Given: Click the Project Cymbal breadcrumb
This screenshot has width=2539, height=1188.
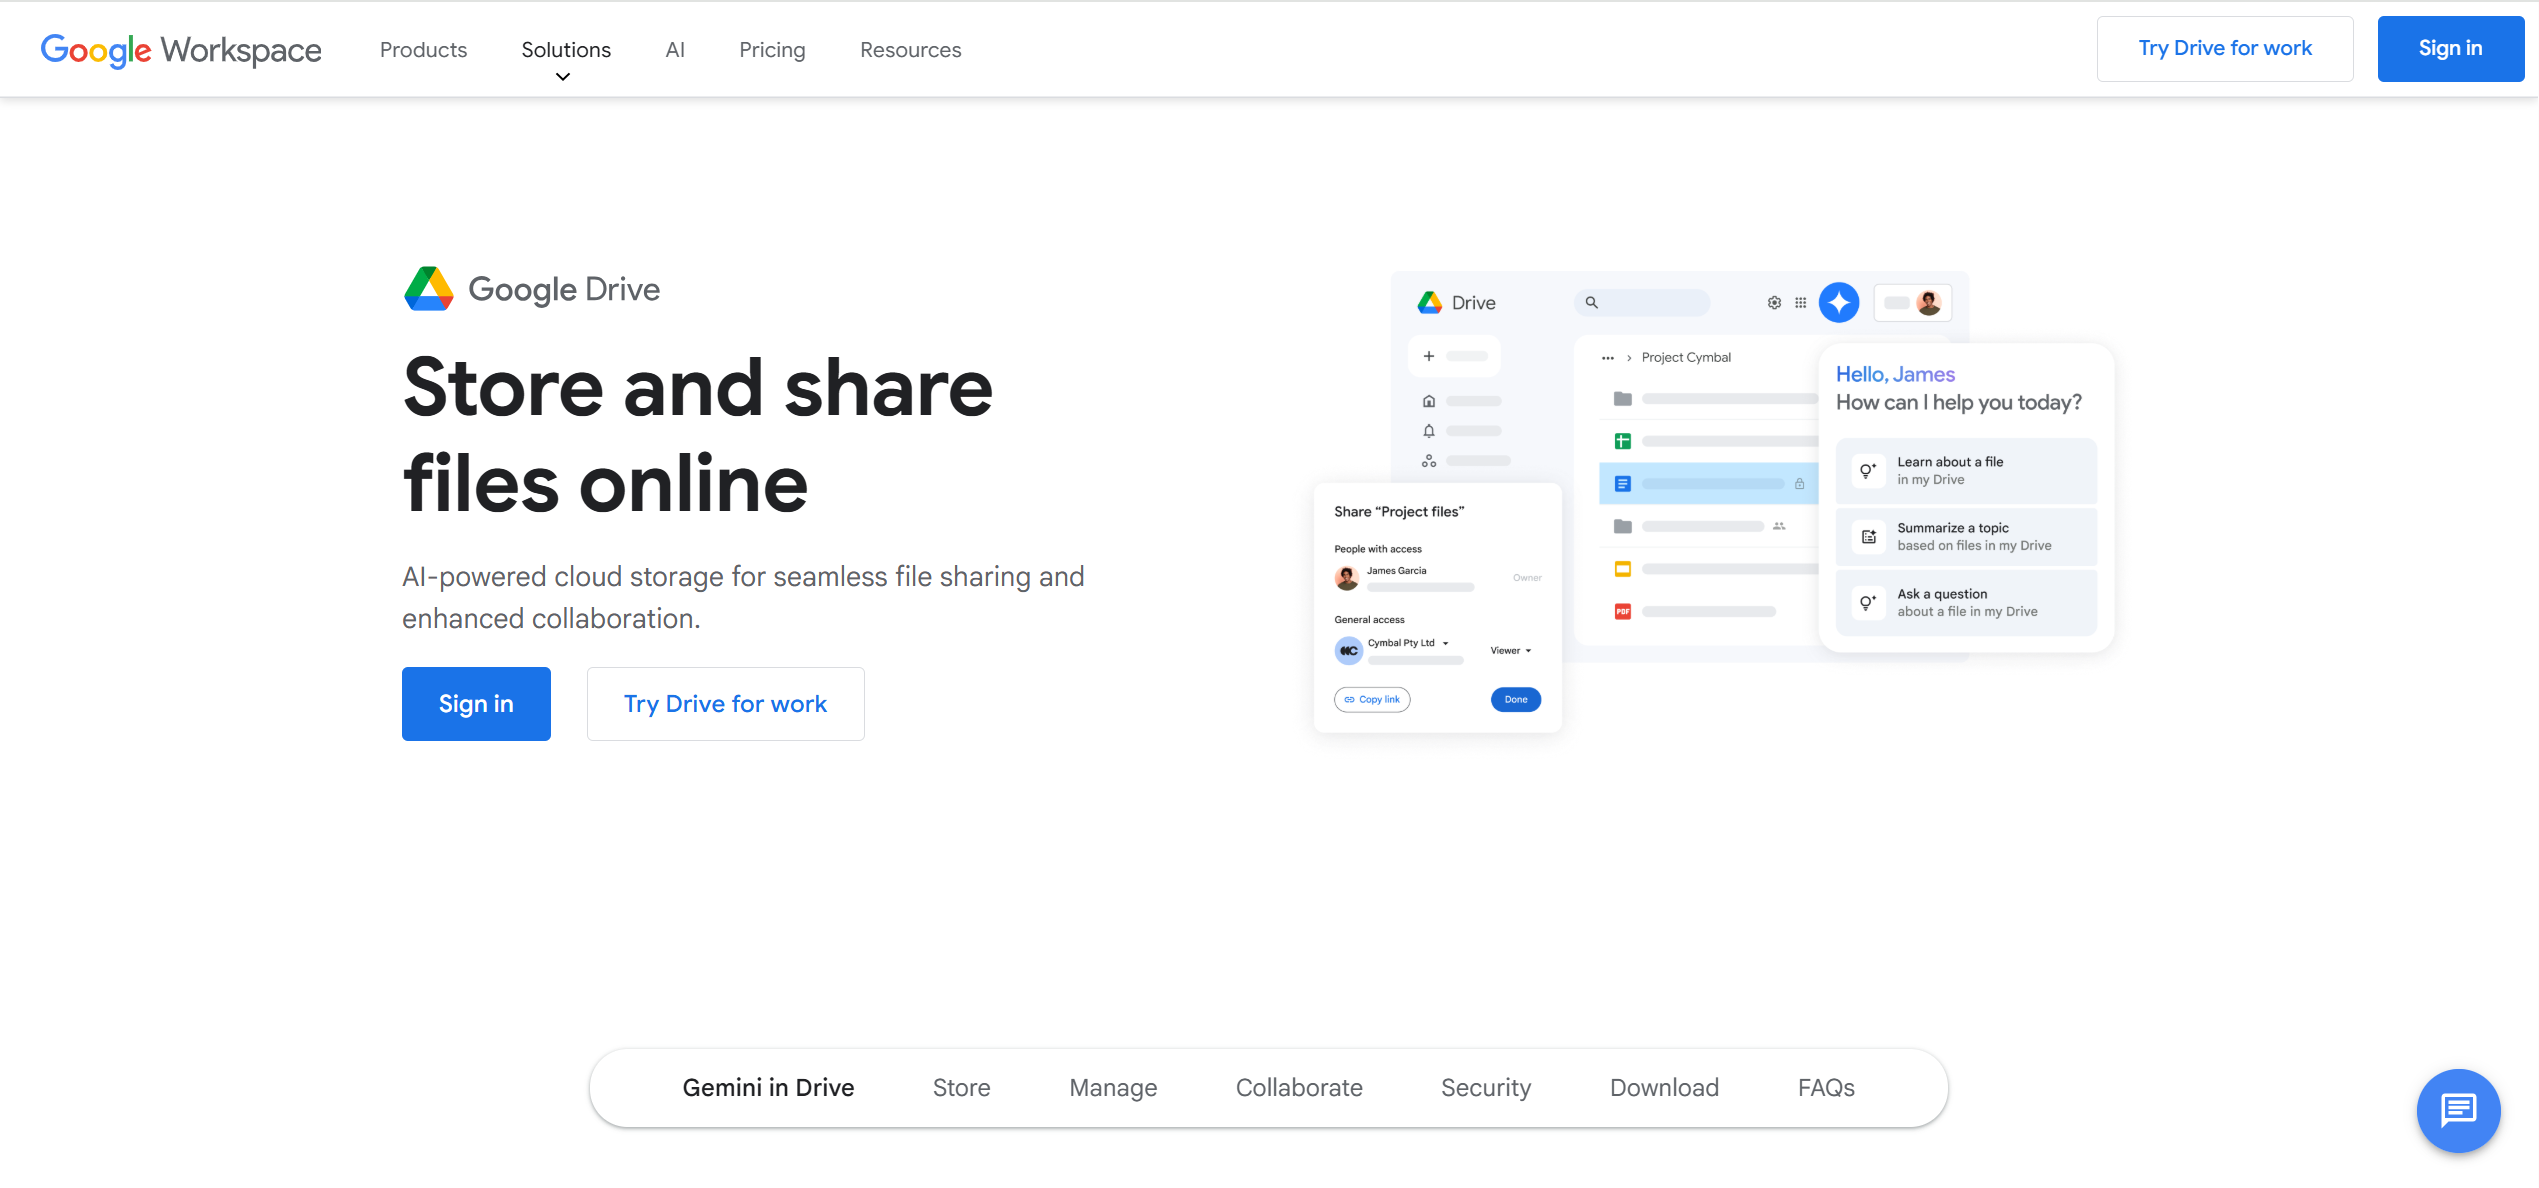Looking at the screenshot, I should tap(1686, 357).
